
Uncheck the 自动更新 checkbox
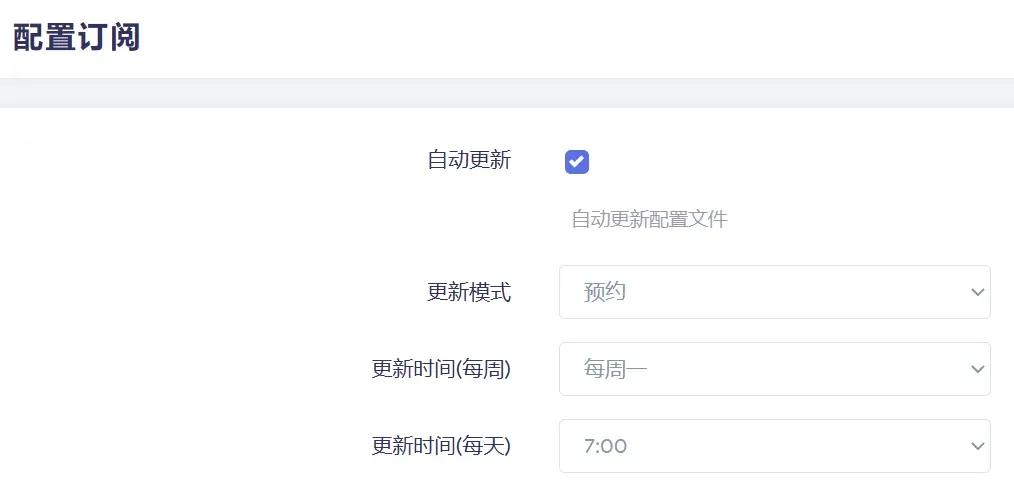[x=577, y=162]
